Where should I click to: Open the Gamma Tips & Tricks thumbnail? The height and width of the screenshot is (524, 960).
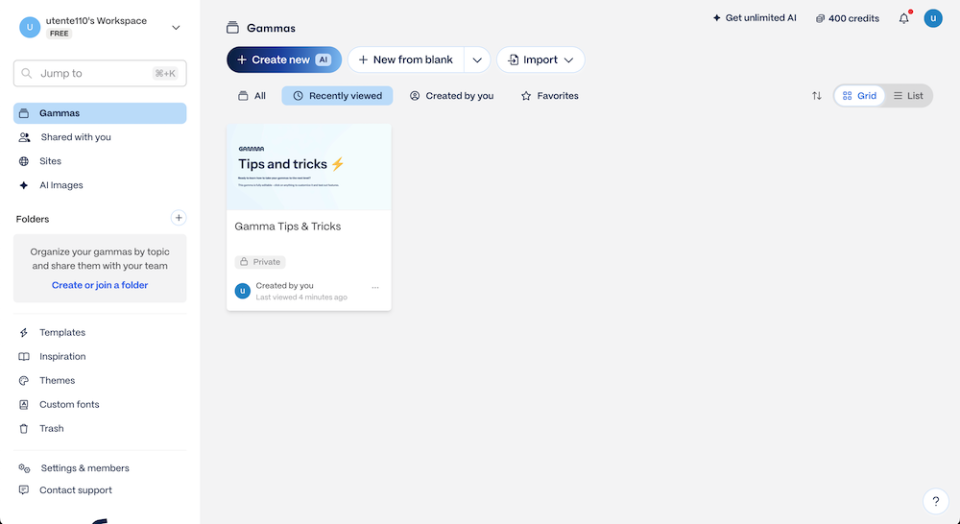coord(309,167)
